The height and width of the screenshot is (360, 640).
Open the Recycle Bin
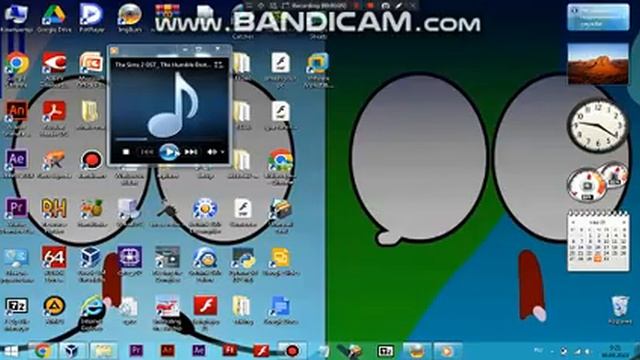click(620, 310)
